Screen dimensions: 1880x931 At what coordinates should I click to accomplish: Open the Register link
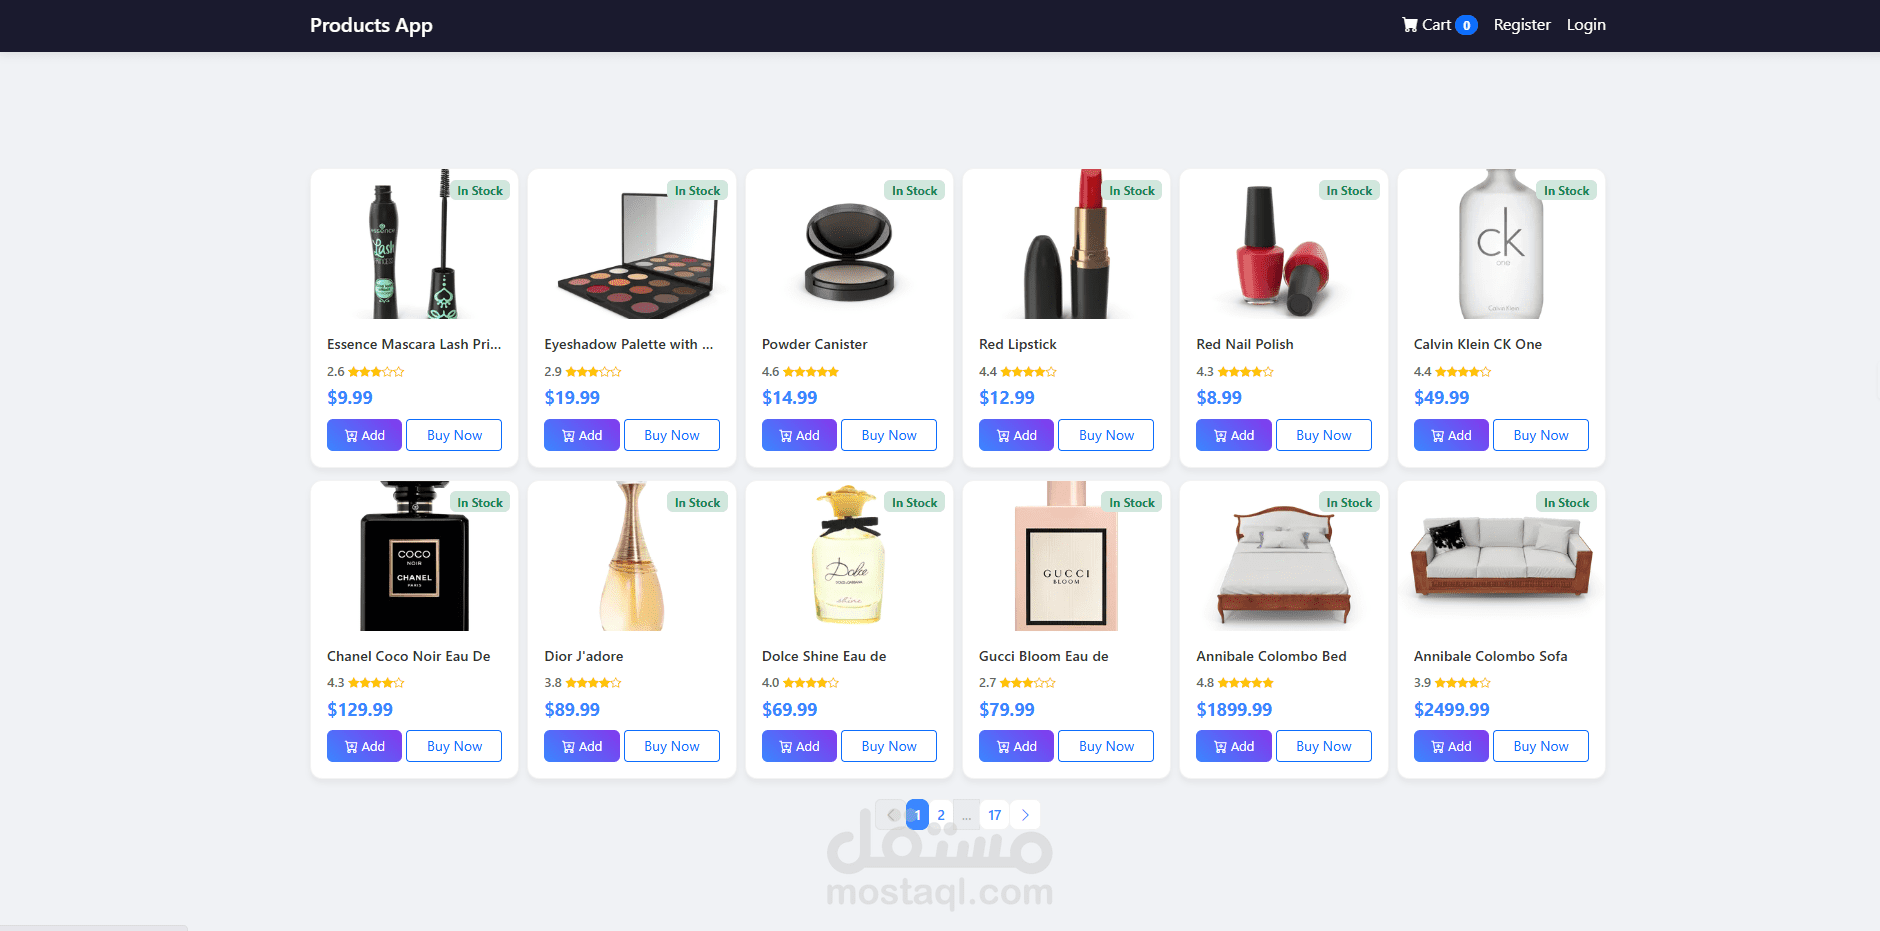coord(1522,25)
